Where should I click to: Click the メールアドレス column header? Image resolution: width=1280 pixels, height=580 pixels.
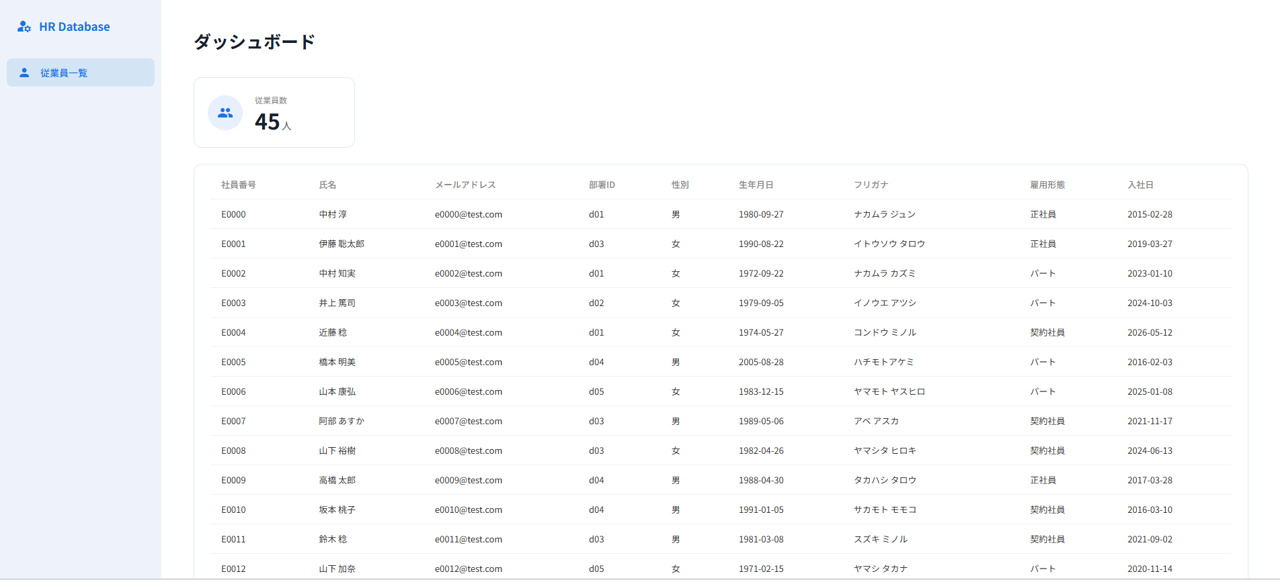click(465, 185)
